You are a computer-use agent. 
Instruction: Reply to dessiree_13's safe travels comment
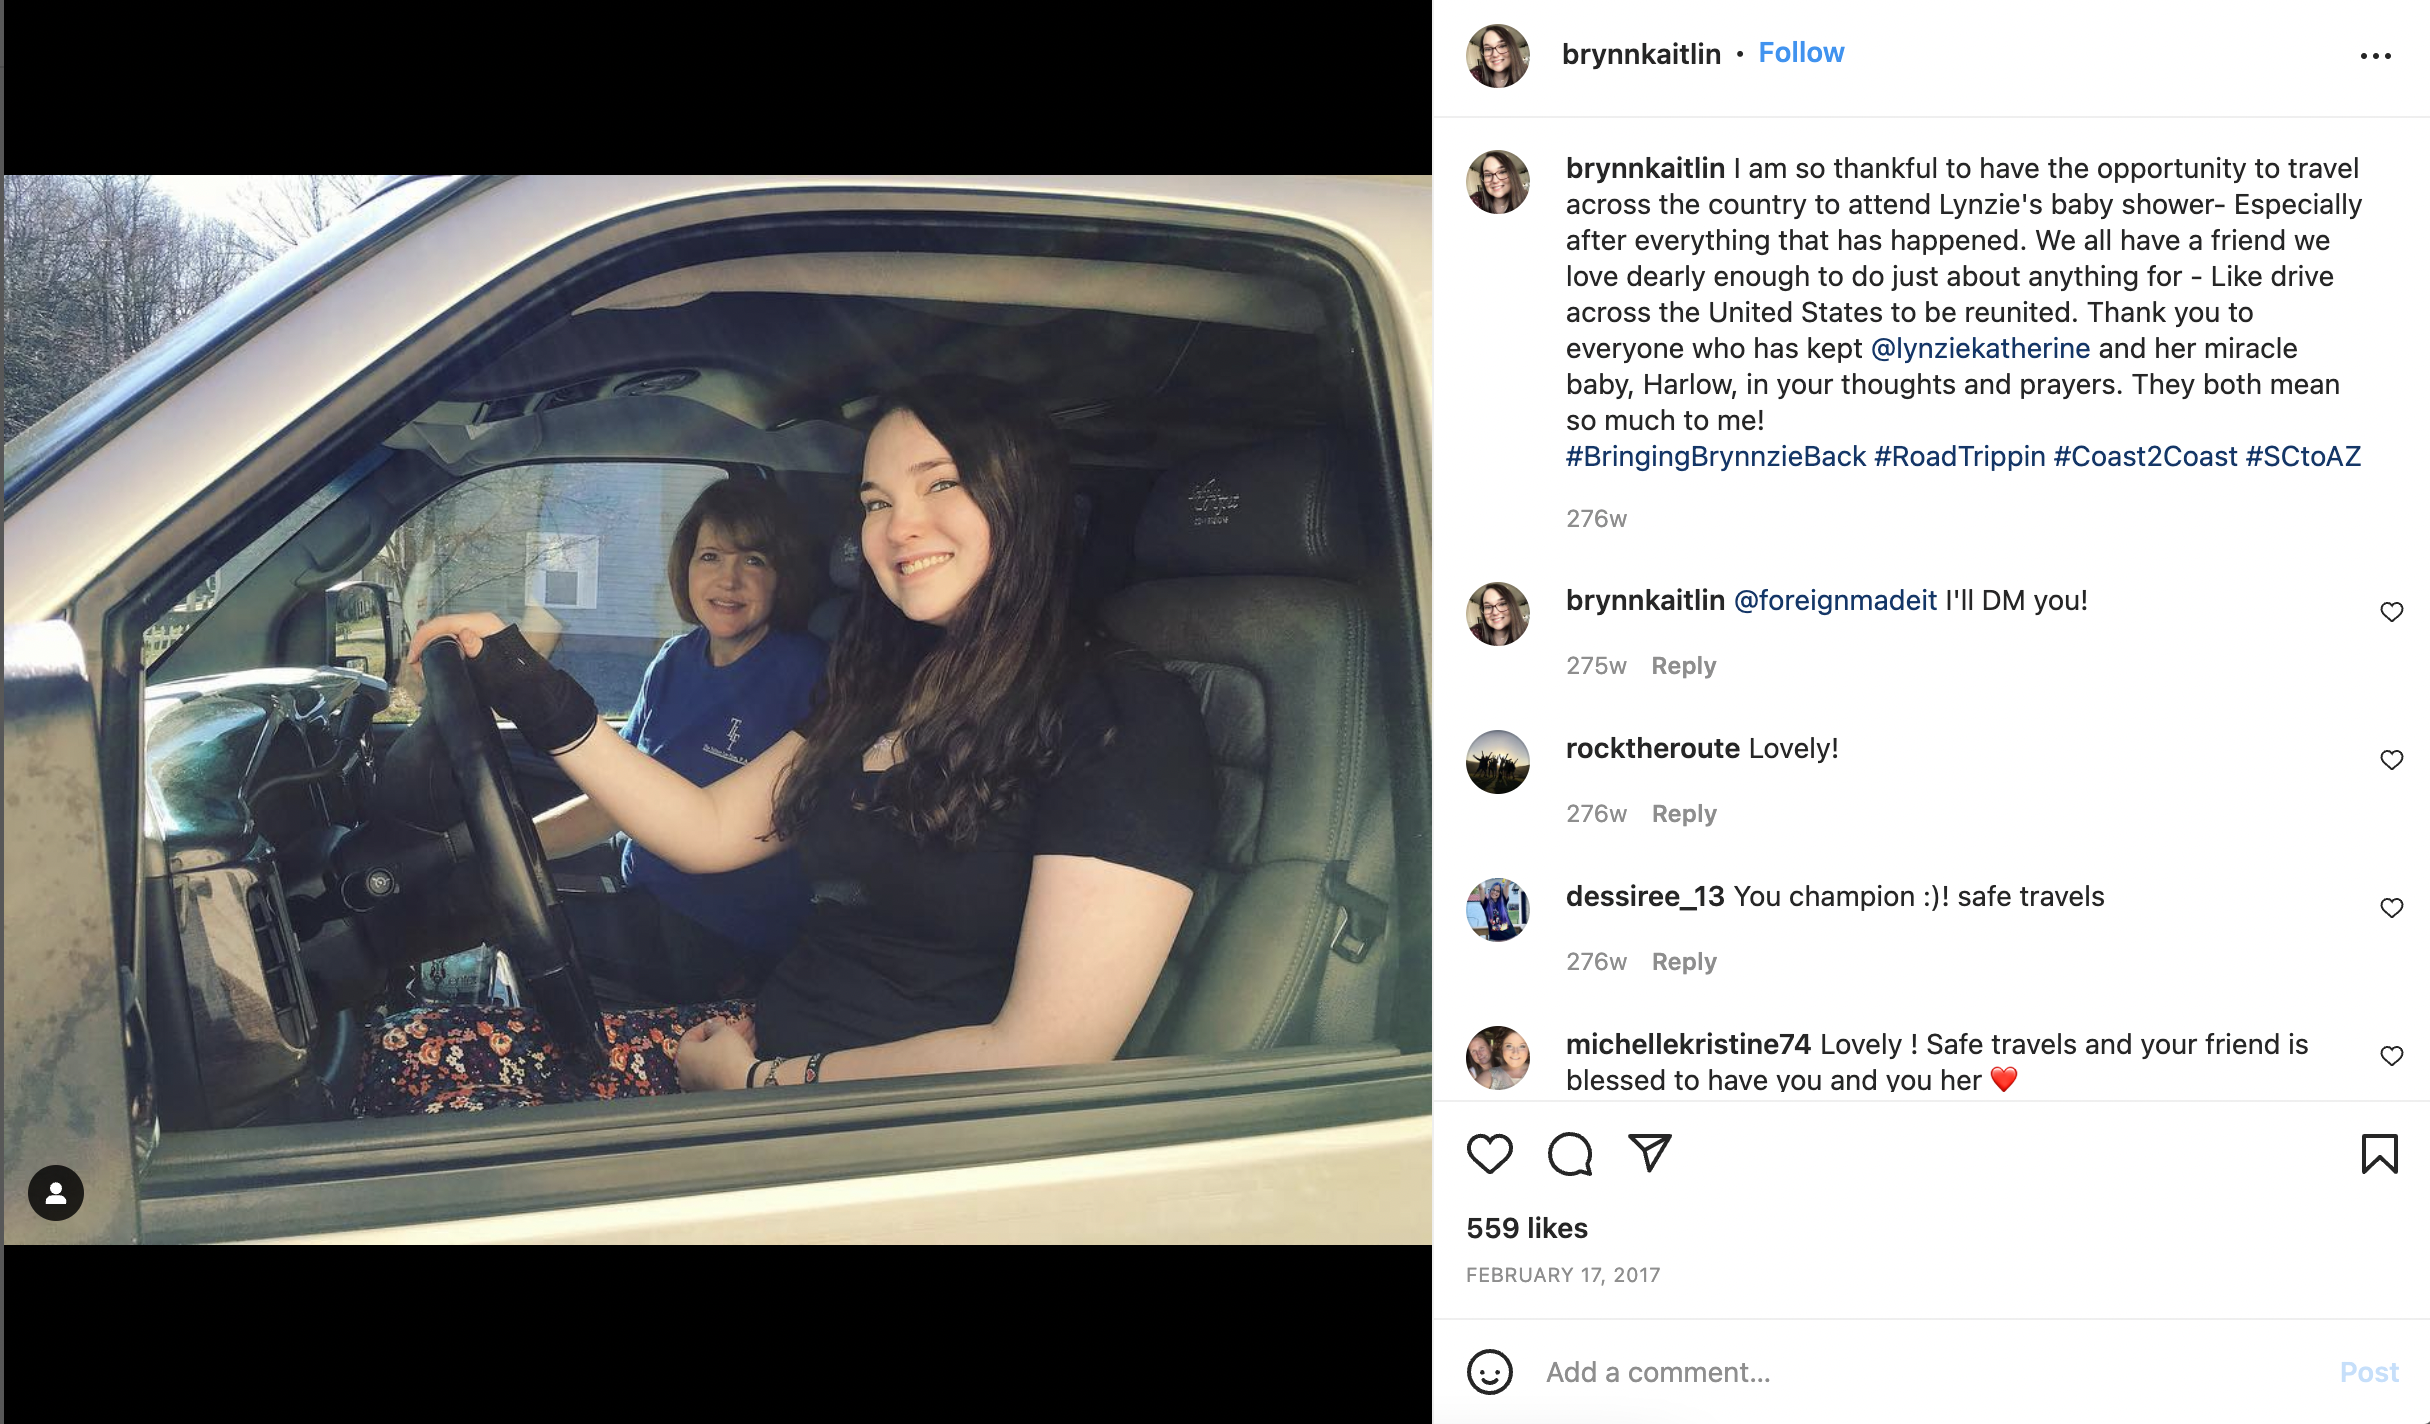[1684, 962]
